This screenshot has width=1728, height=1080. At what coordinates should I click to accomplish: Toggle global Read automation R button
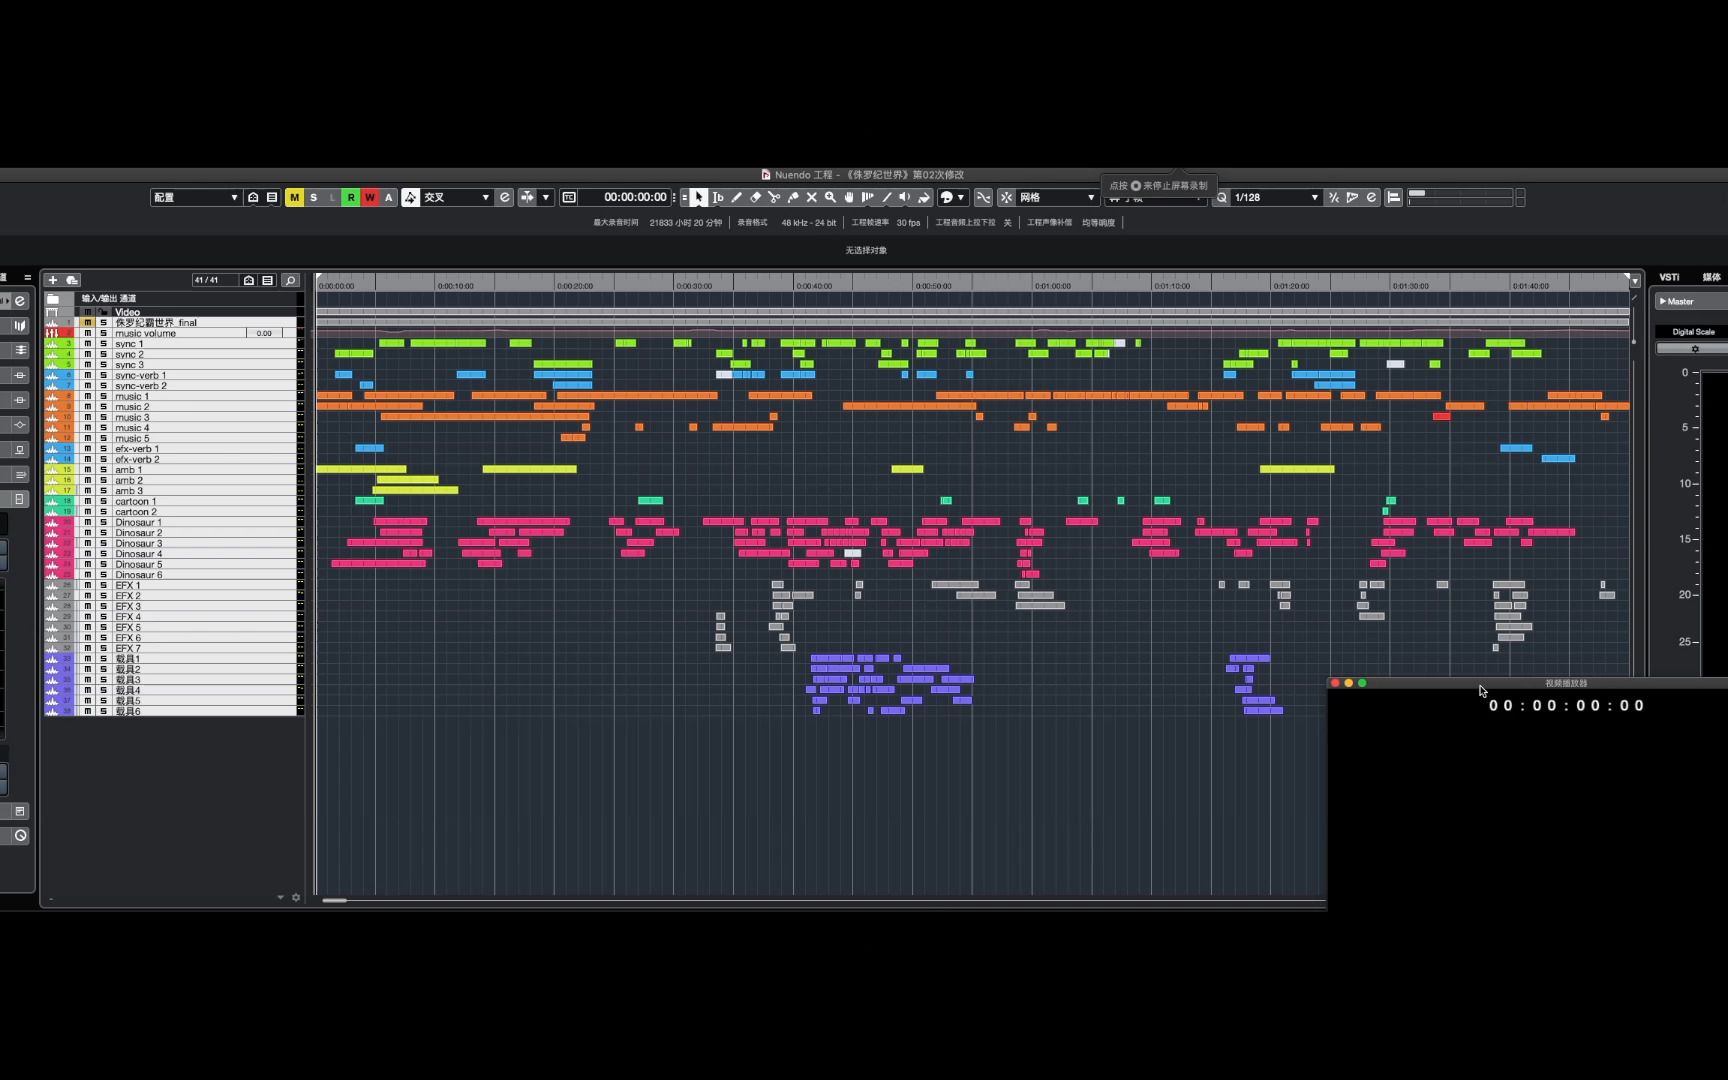pos(351,198)
